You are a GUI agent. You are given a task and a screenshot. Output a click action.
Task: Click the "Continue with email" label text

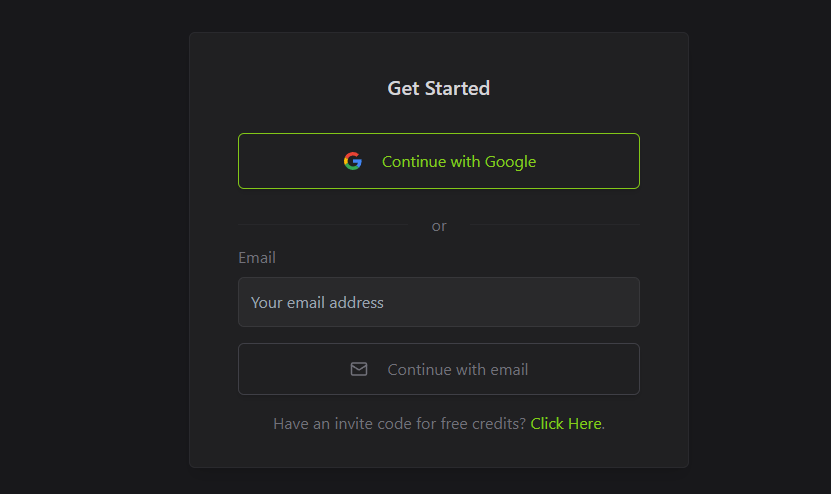tap(458, 370)
